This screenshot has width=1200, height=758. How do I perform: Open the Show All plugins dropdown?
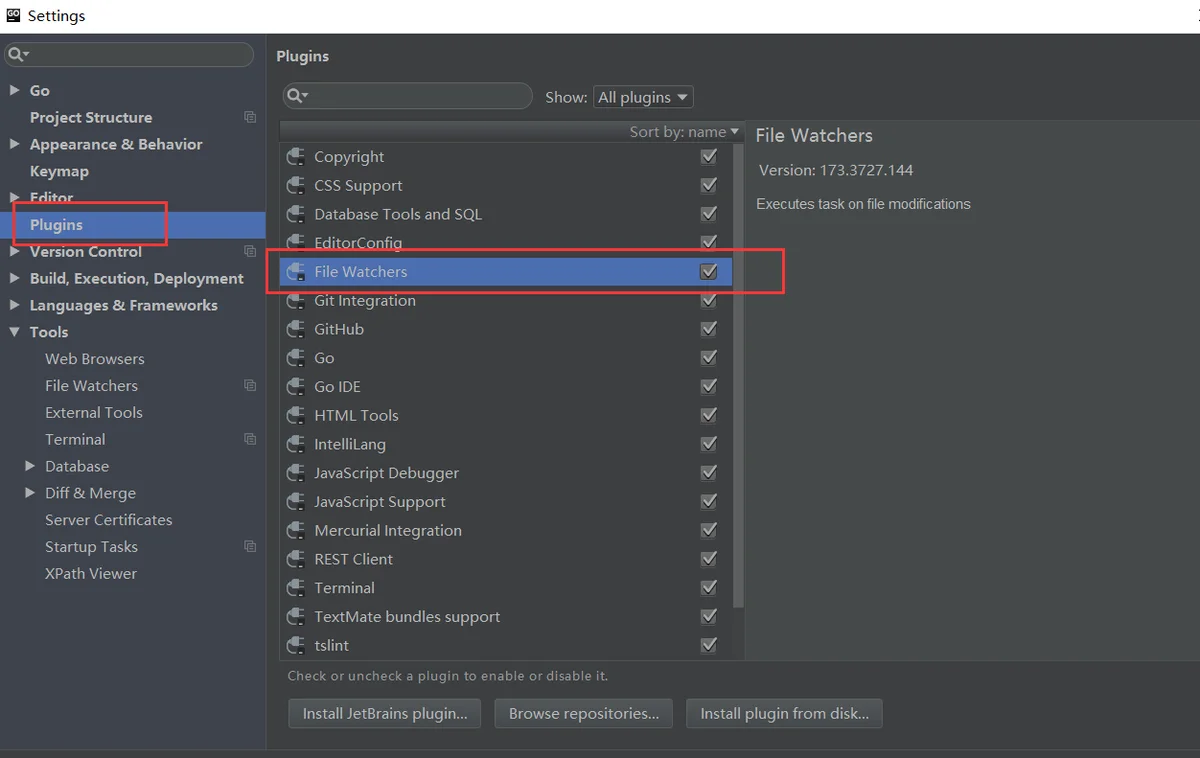tap(643, 97)
